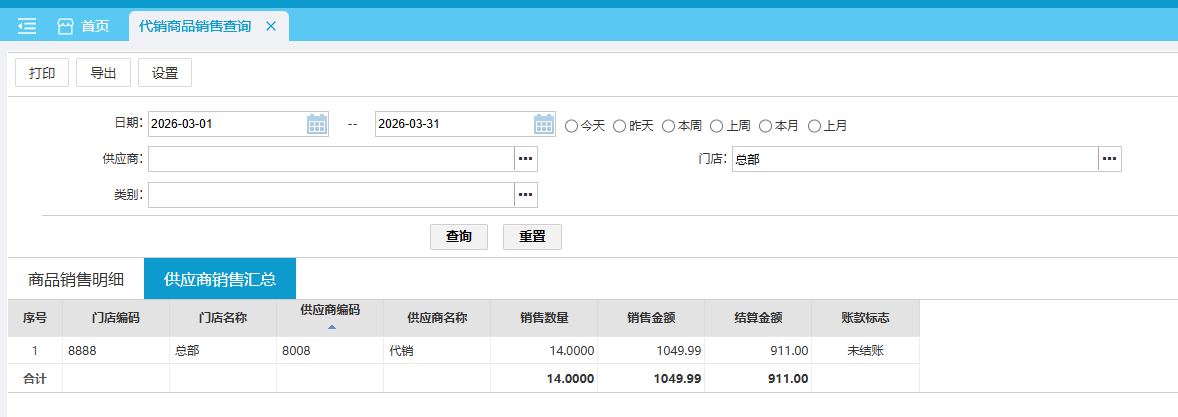Select the 本周 radio option
The height and width of the screenshot is (417, 1178).
[668, 126]
